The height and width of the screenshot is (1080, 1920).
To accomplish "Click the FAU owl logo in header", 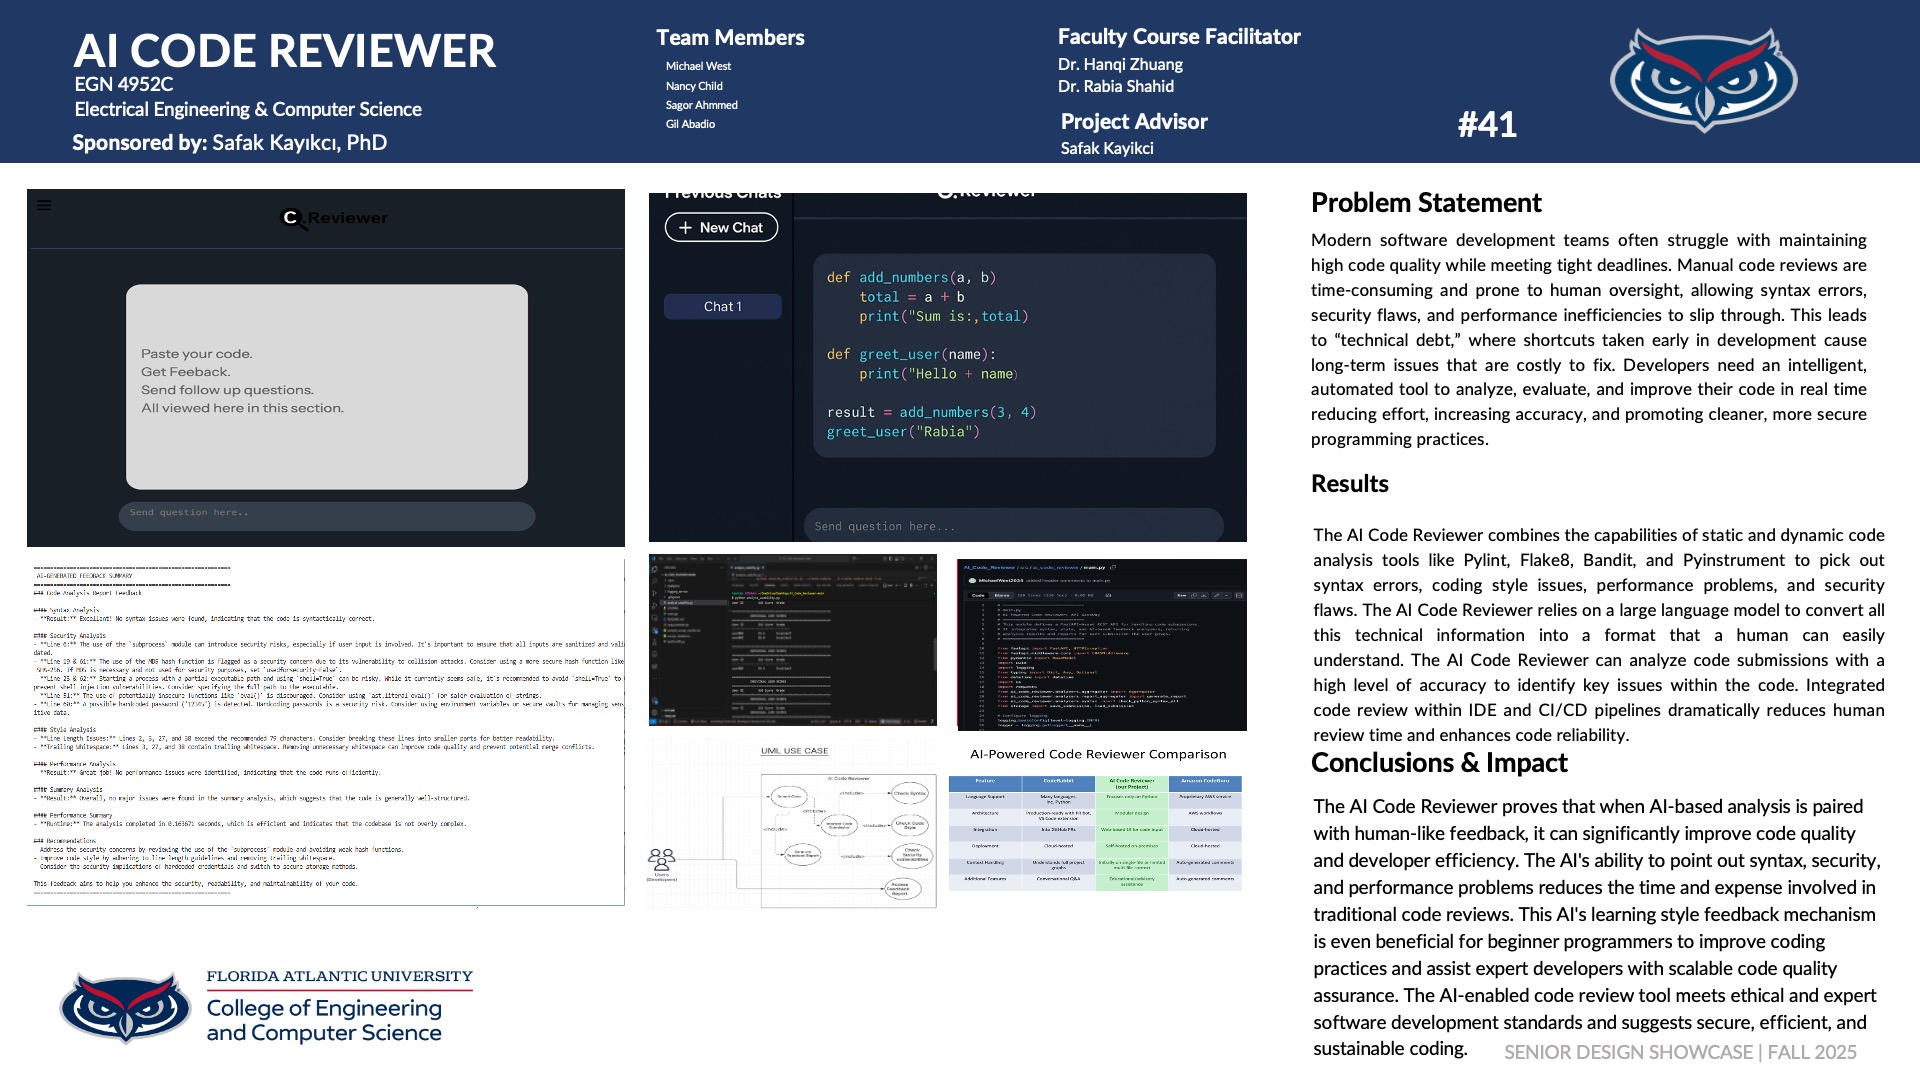I will [1703, 80].
